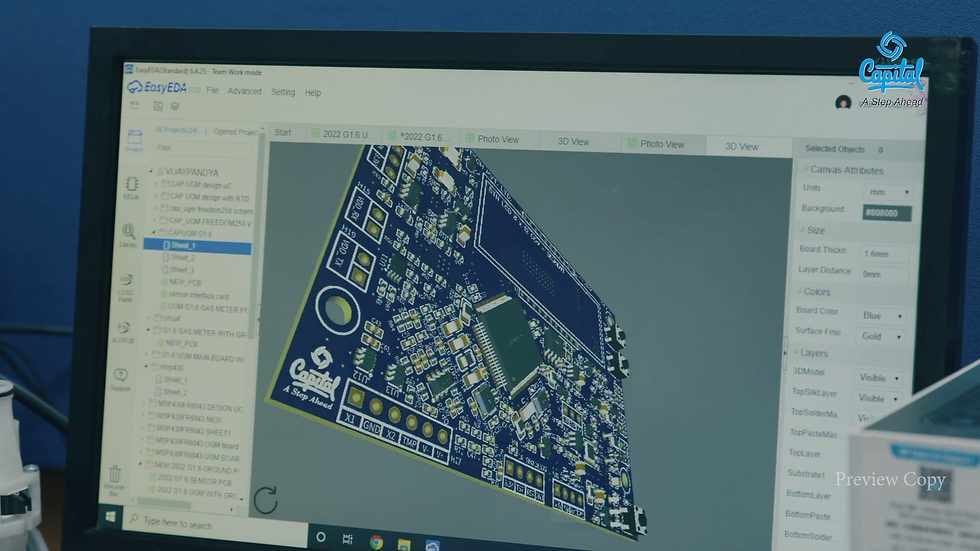This screenshot has height=551, width=980.
Task: Switch to the '2022 G1.6 U...' document tab
Action: pos(342,134)
